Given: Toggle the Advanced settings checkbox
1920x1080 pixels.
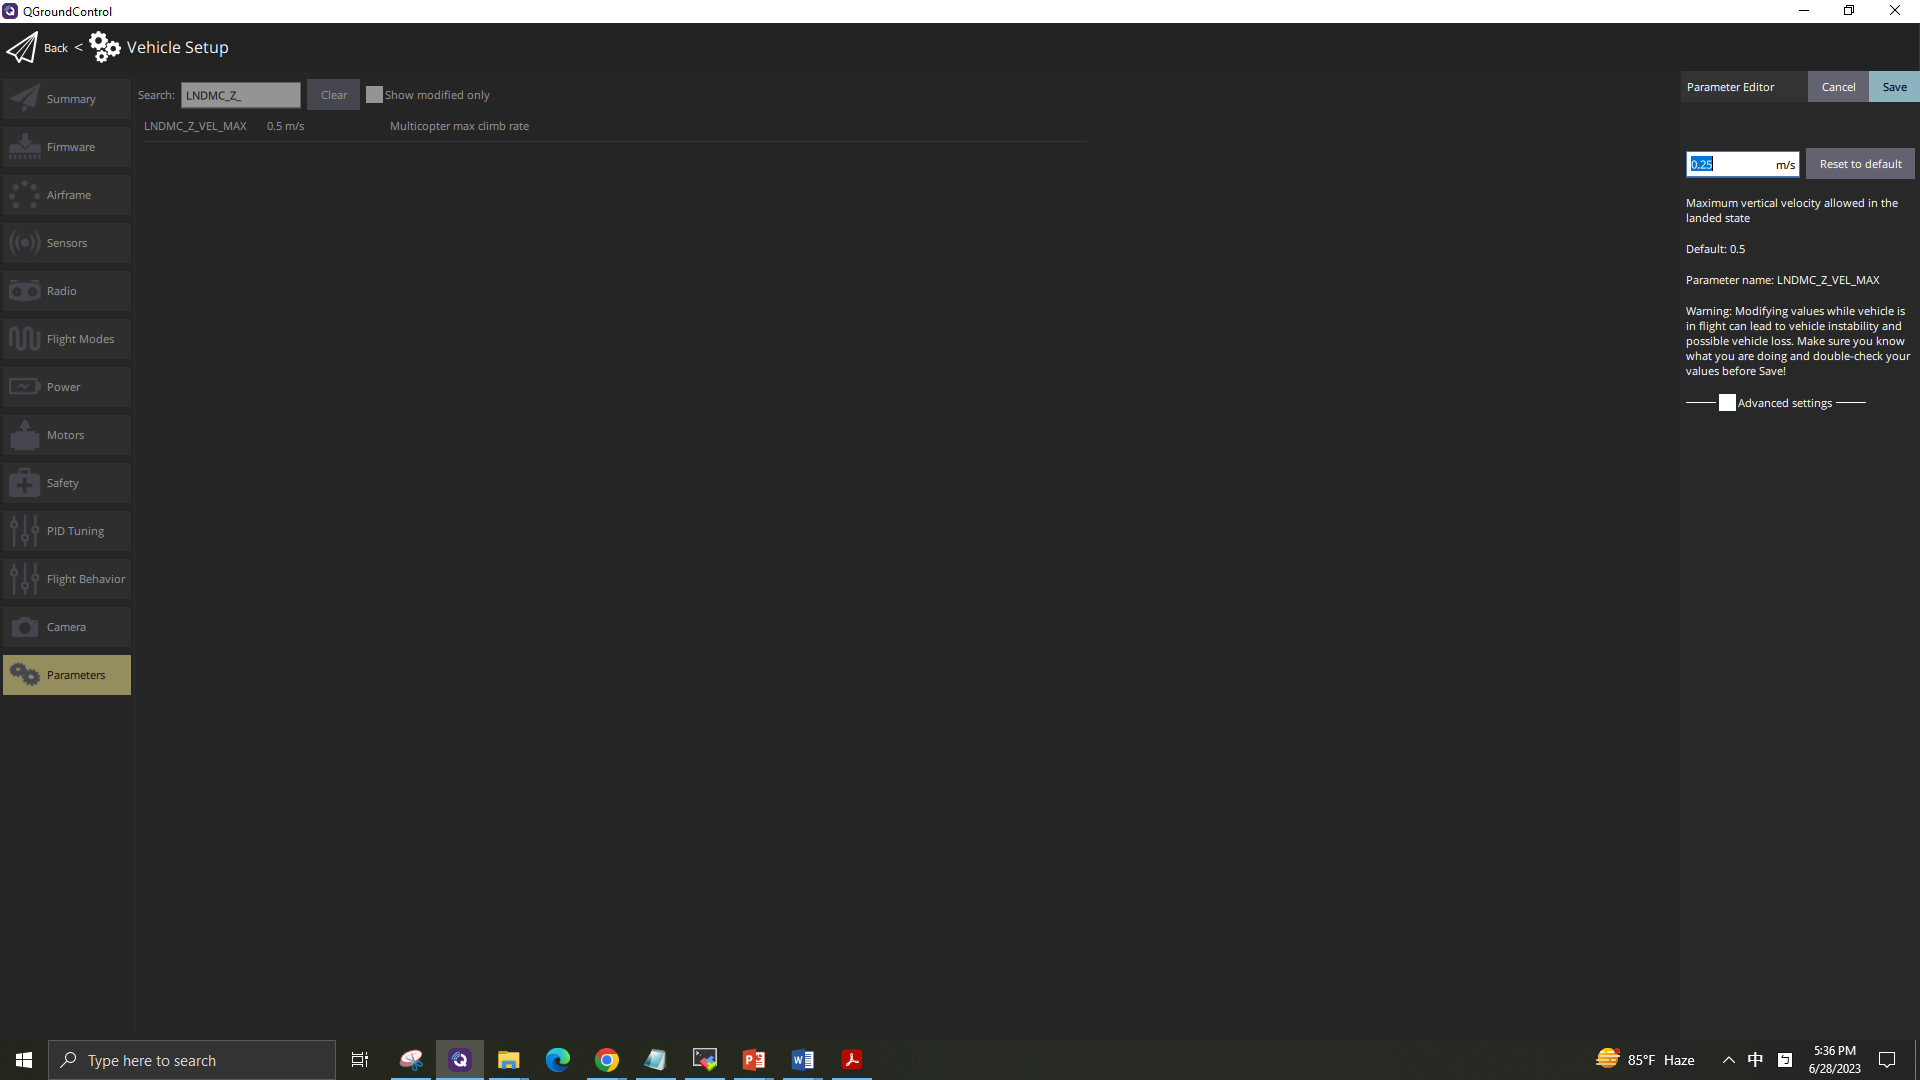Looking at the screenshot, I should [1727, 403].
